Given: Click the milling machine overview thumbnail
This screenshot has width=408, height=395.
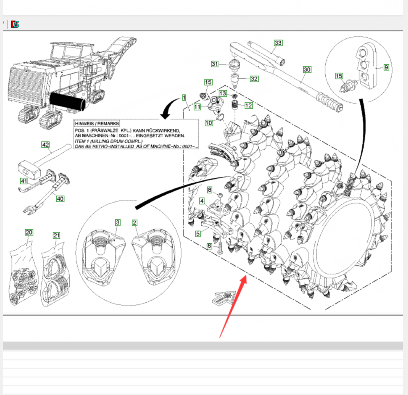Looking at the screenshot, I should pos(71,83).
